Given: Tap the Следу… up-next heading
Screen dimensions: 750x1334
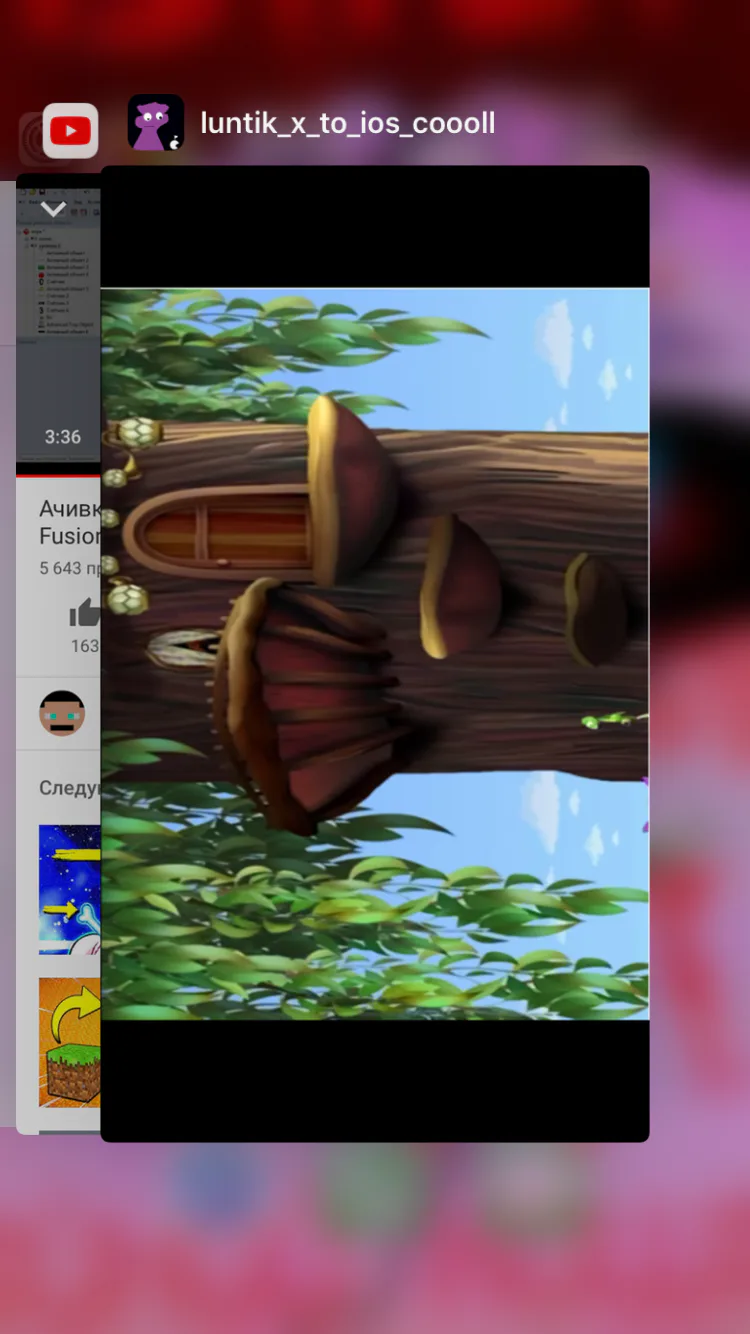Looking at the screenshot, I should point(69,788).
